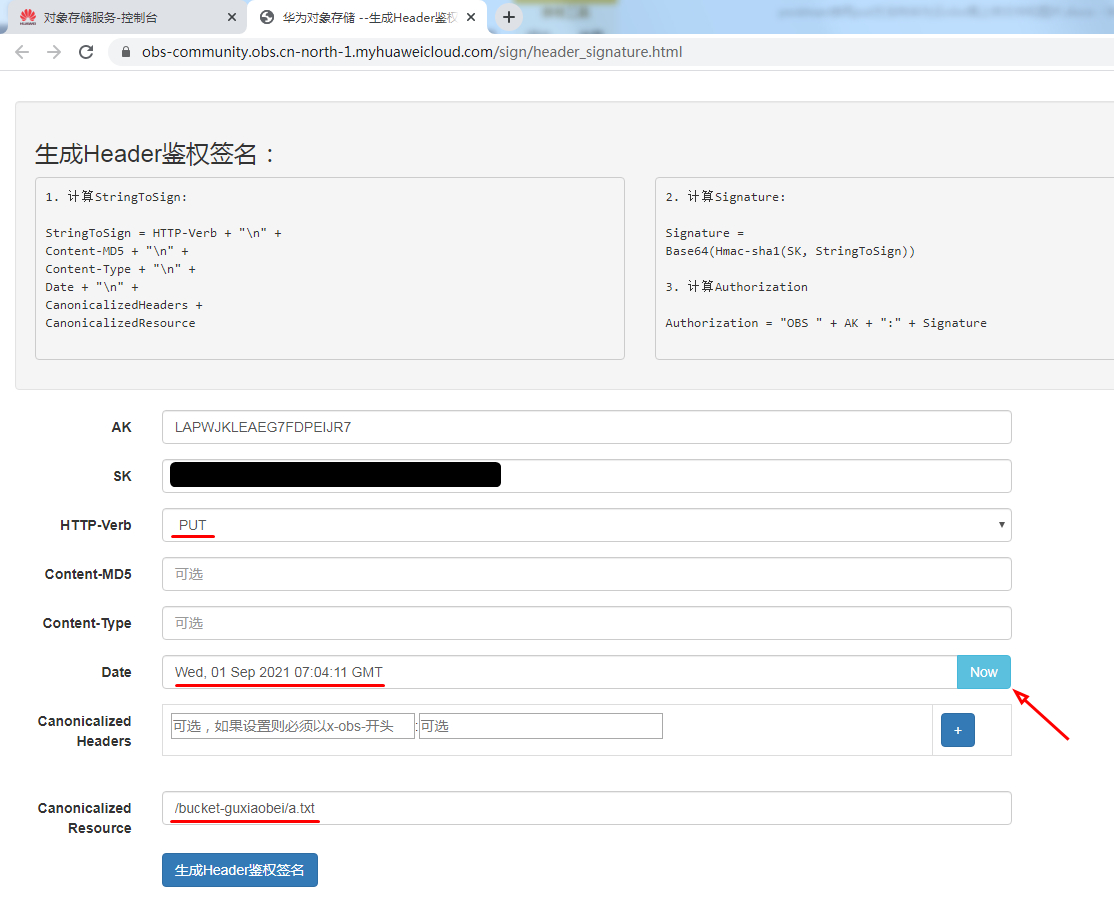The image size is (1114, 907).
Task: Click the padlock icon in address bar
Action: point(124,51)
